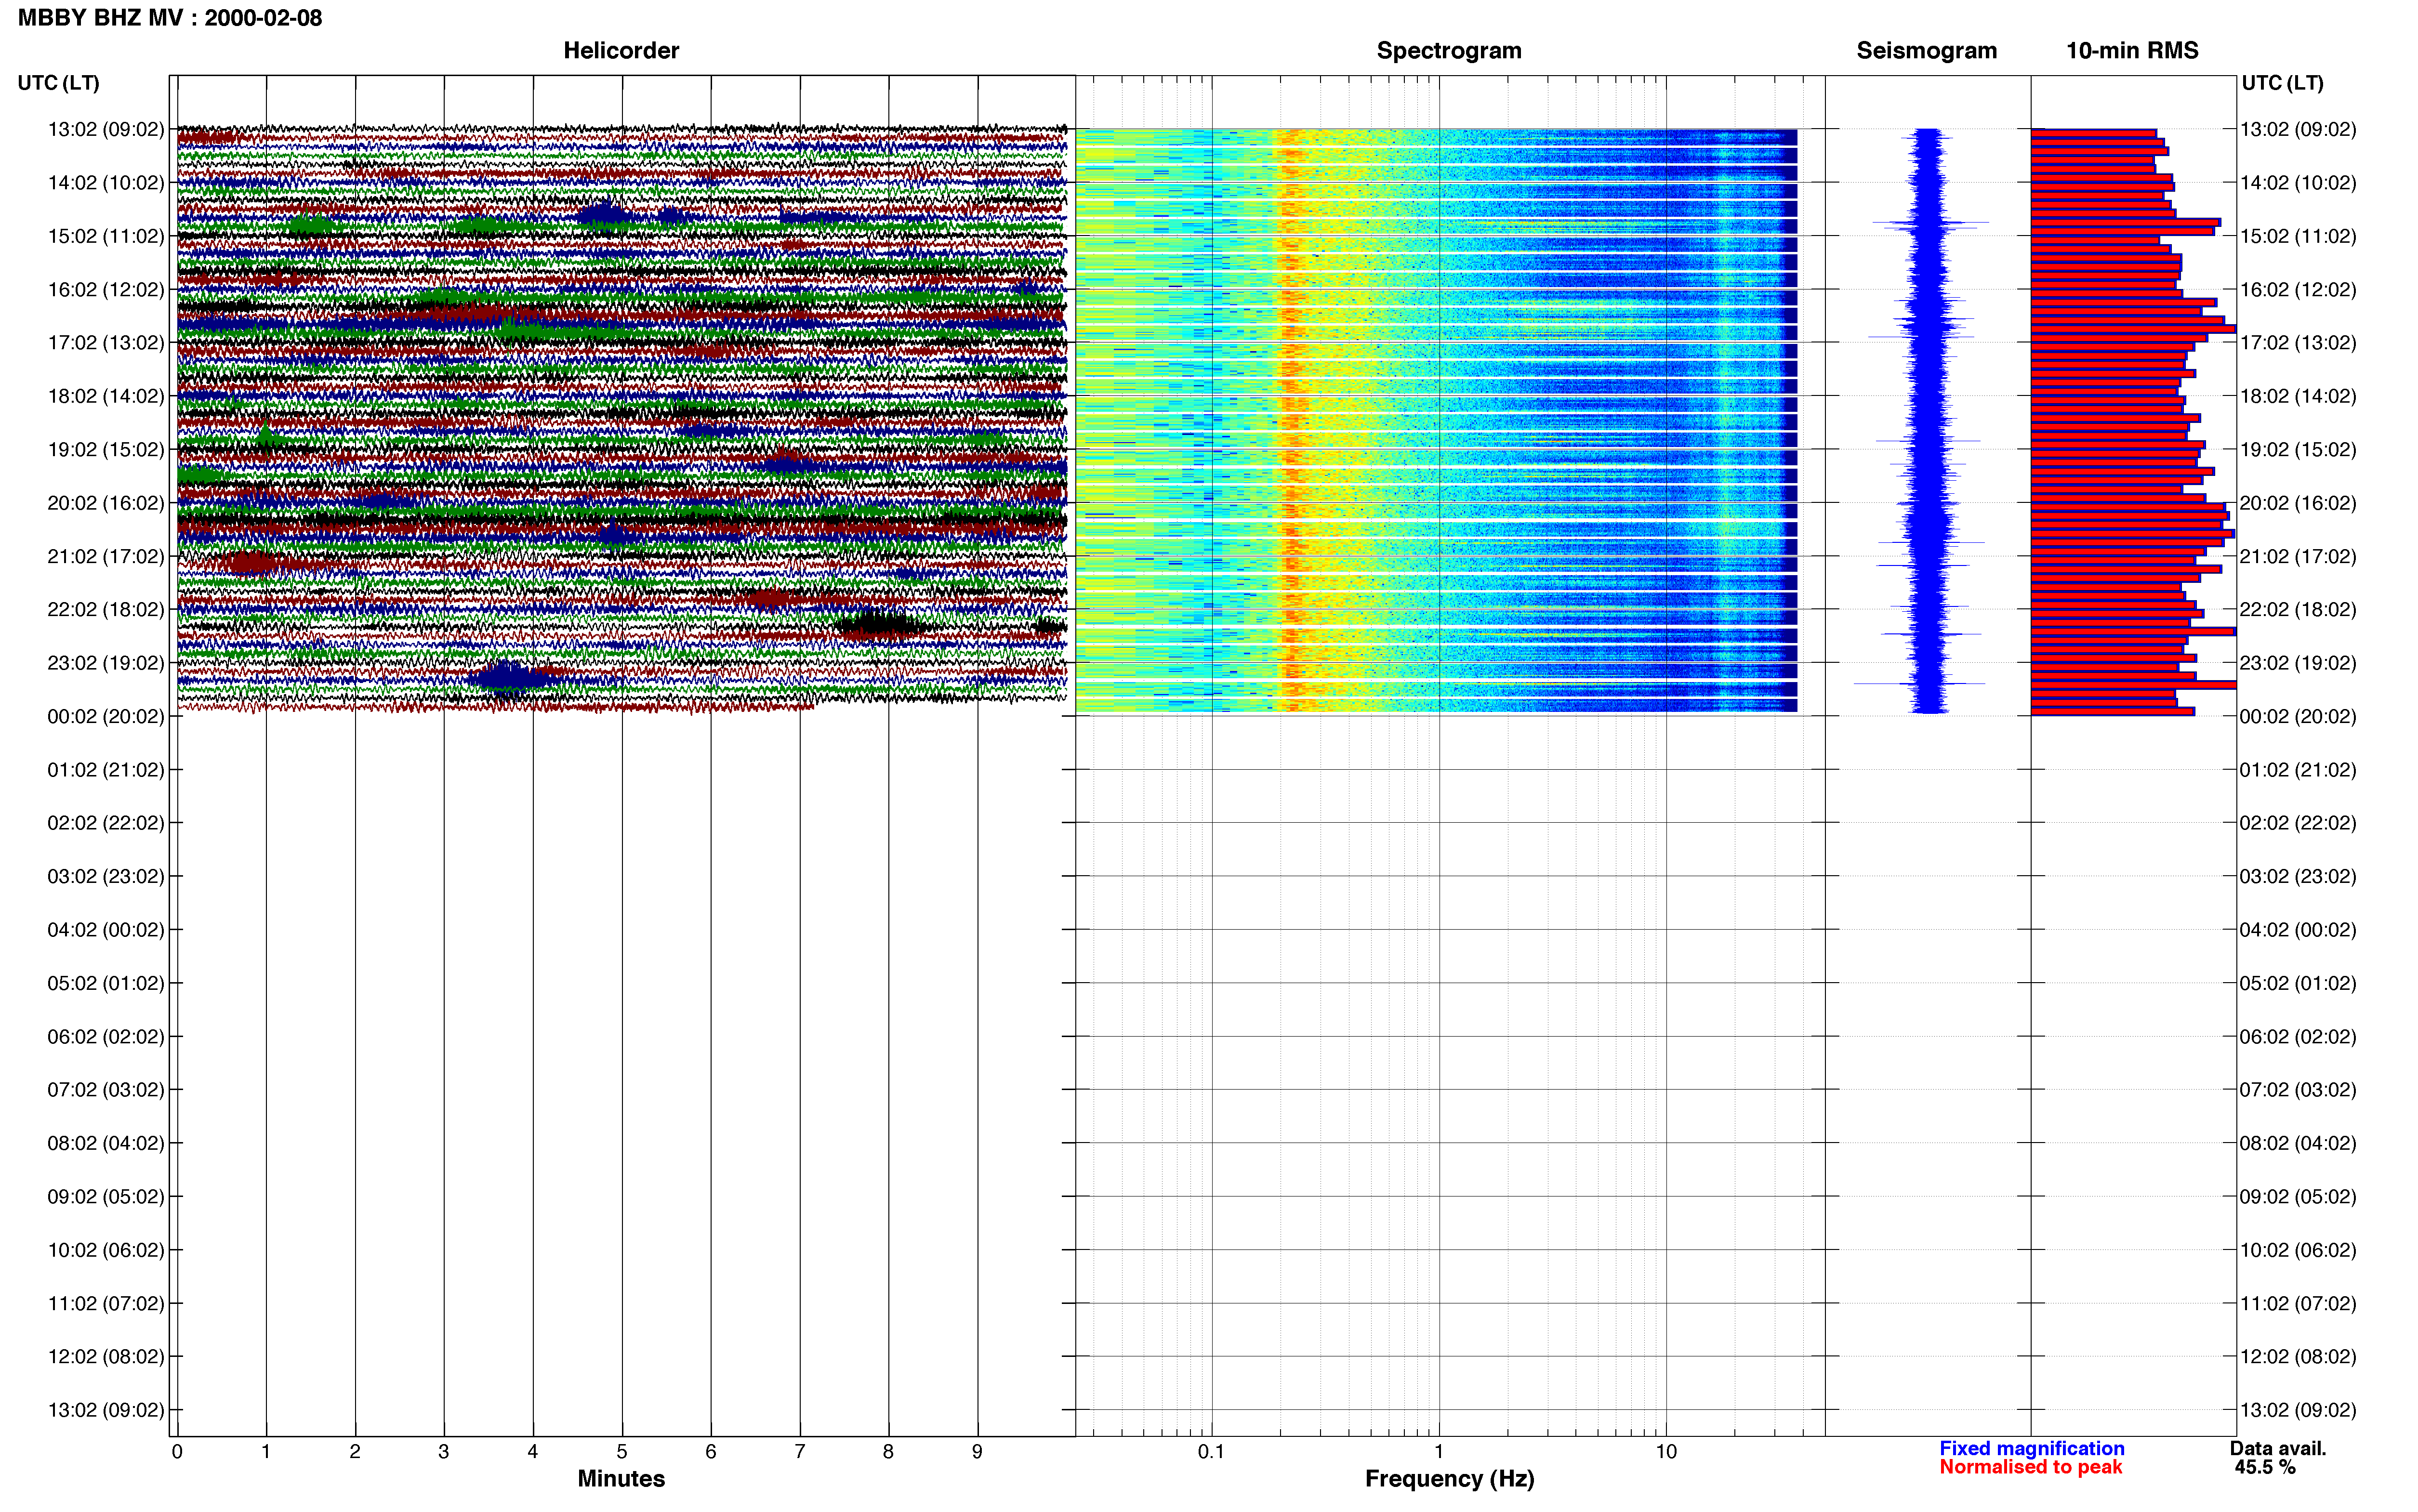Image resolution: width=2418 pixels, height=1512 pixels.
Task: Click the left '00:02 (20:02)' time label
Action: (106, 716)
